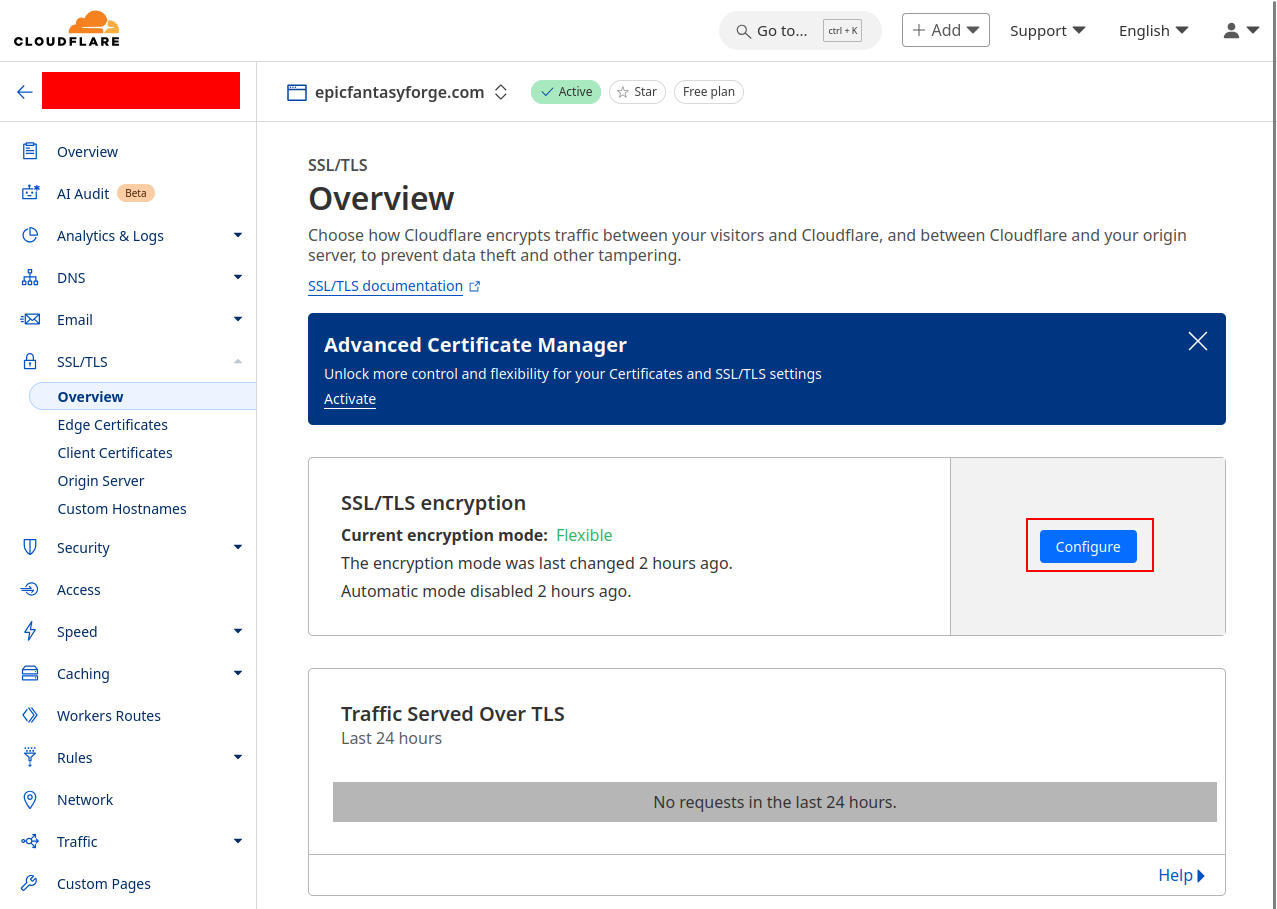Click the Email envelope icon

tap(30, 319)
